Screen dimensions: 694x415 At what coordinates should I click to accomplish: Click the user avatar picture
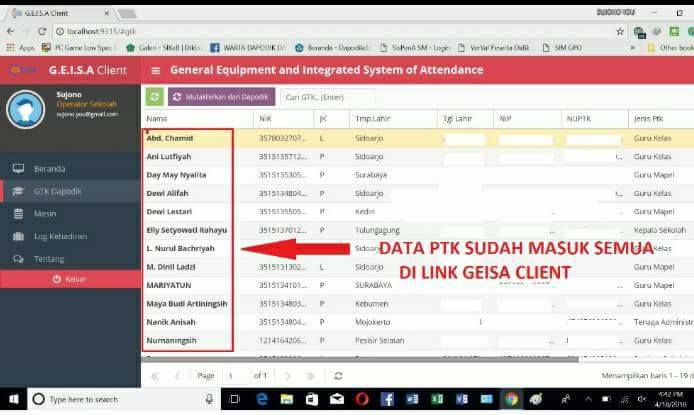(x=25, y=109)
